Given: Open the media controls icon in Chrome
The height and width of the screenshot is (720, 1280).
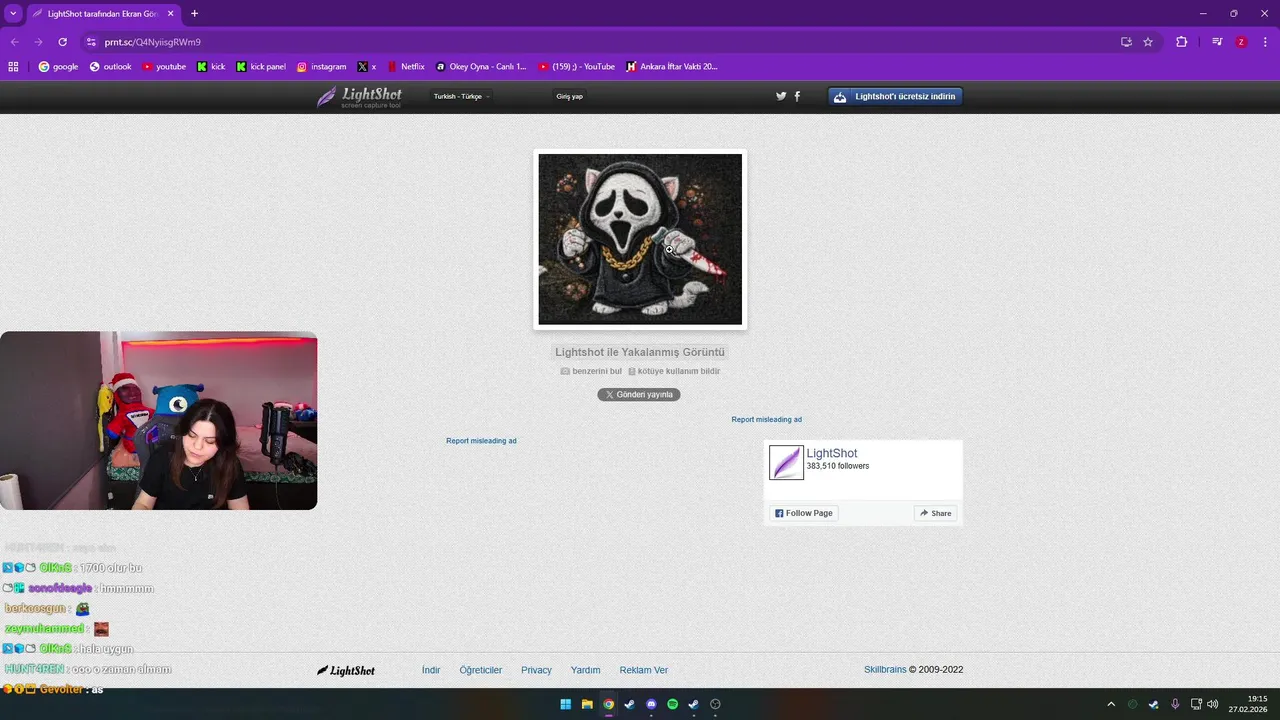Looking at the screenshot, I should click(x=1217, y=42).
